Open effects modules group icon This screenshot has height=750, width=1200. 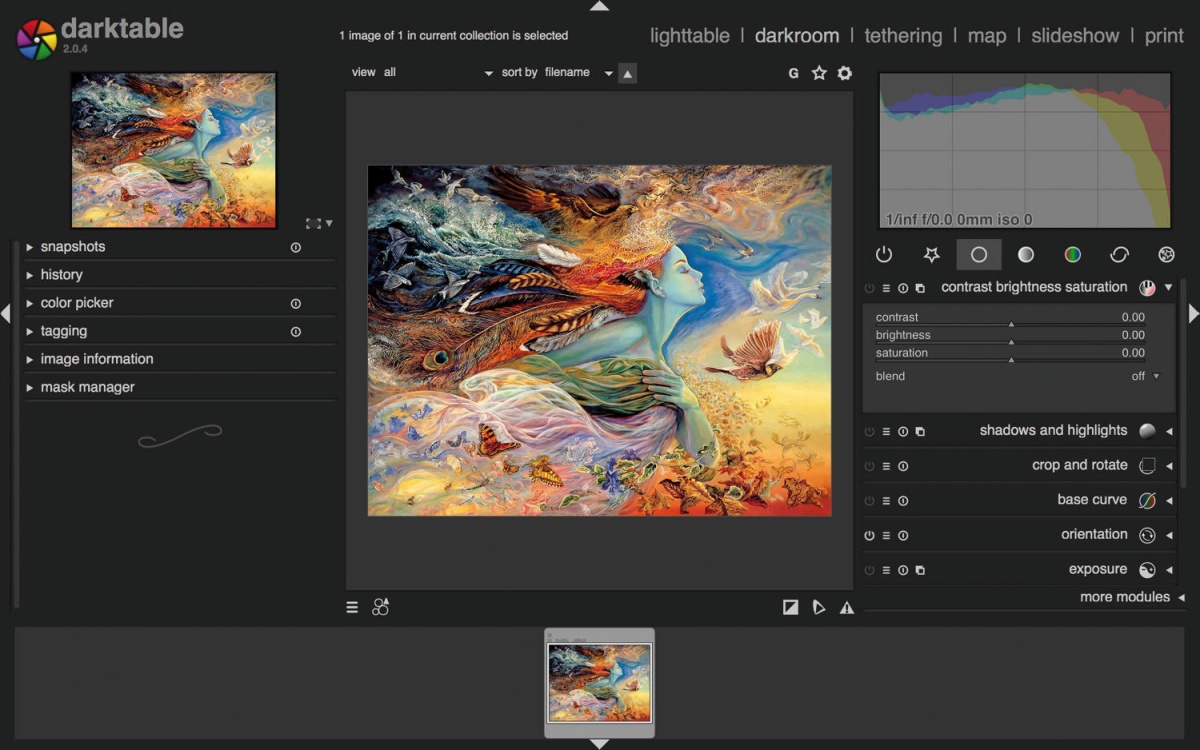pyautogui.click(x=1166, y=255)
